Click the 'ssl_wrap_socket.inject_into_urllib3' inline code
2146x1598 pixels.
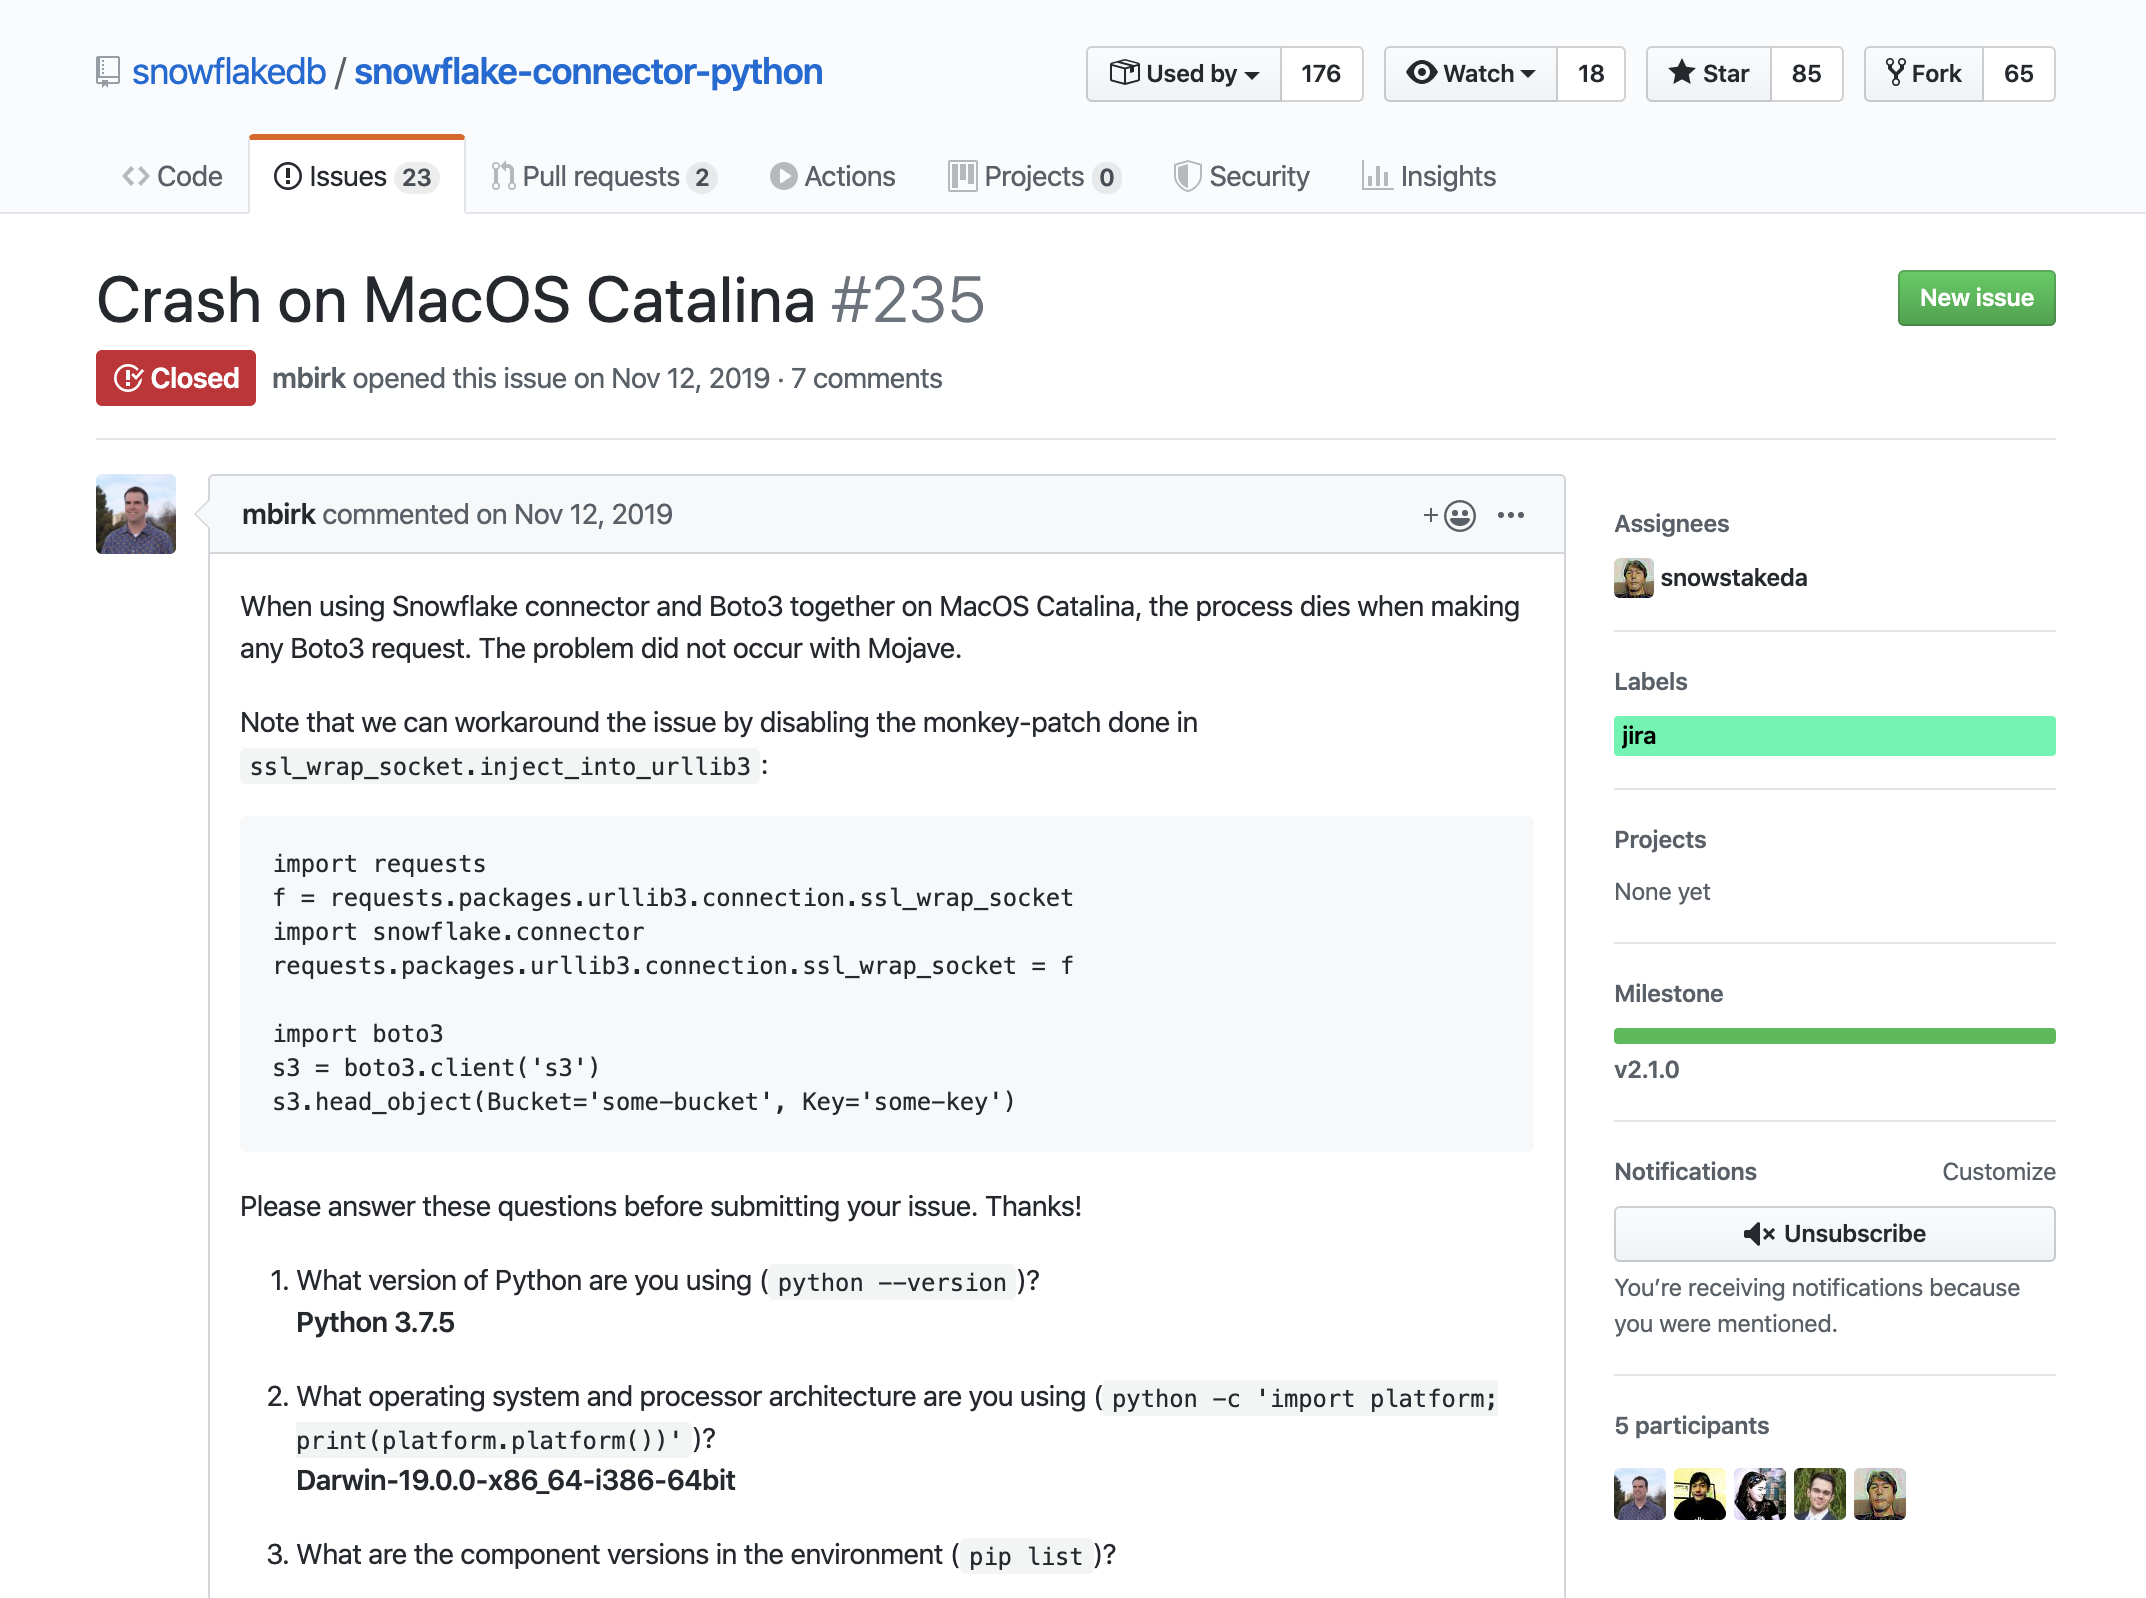pyautogui.click(x=500, y=766)
